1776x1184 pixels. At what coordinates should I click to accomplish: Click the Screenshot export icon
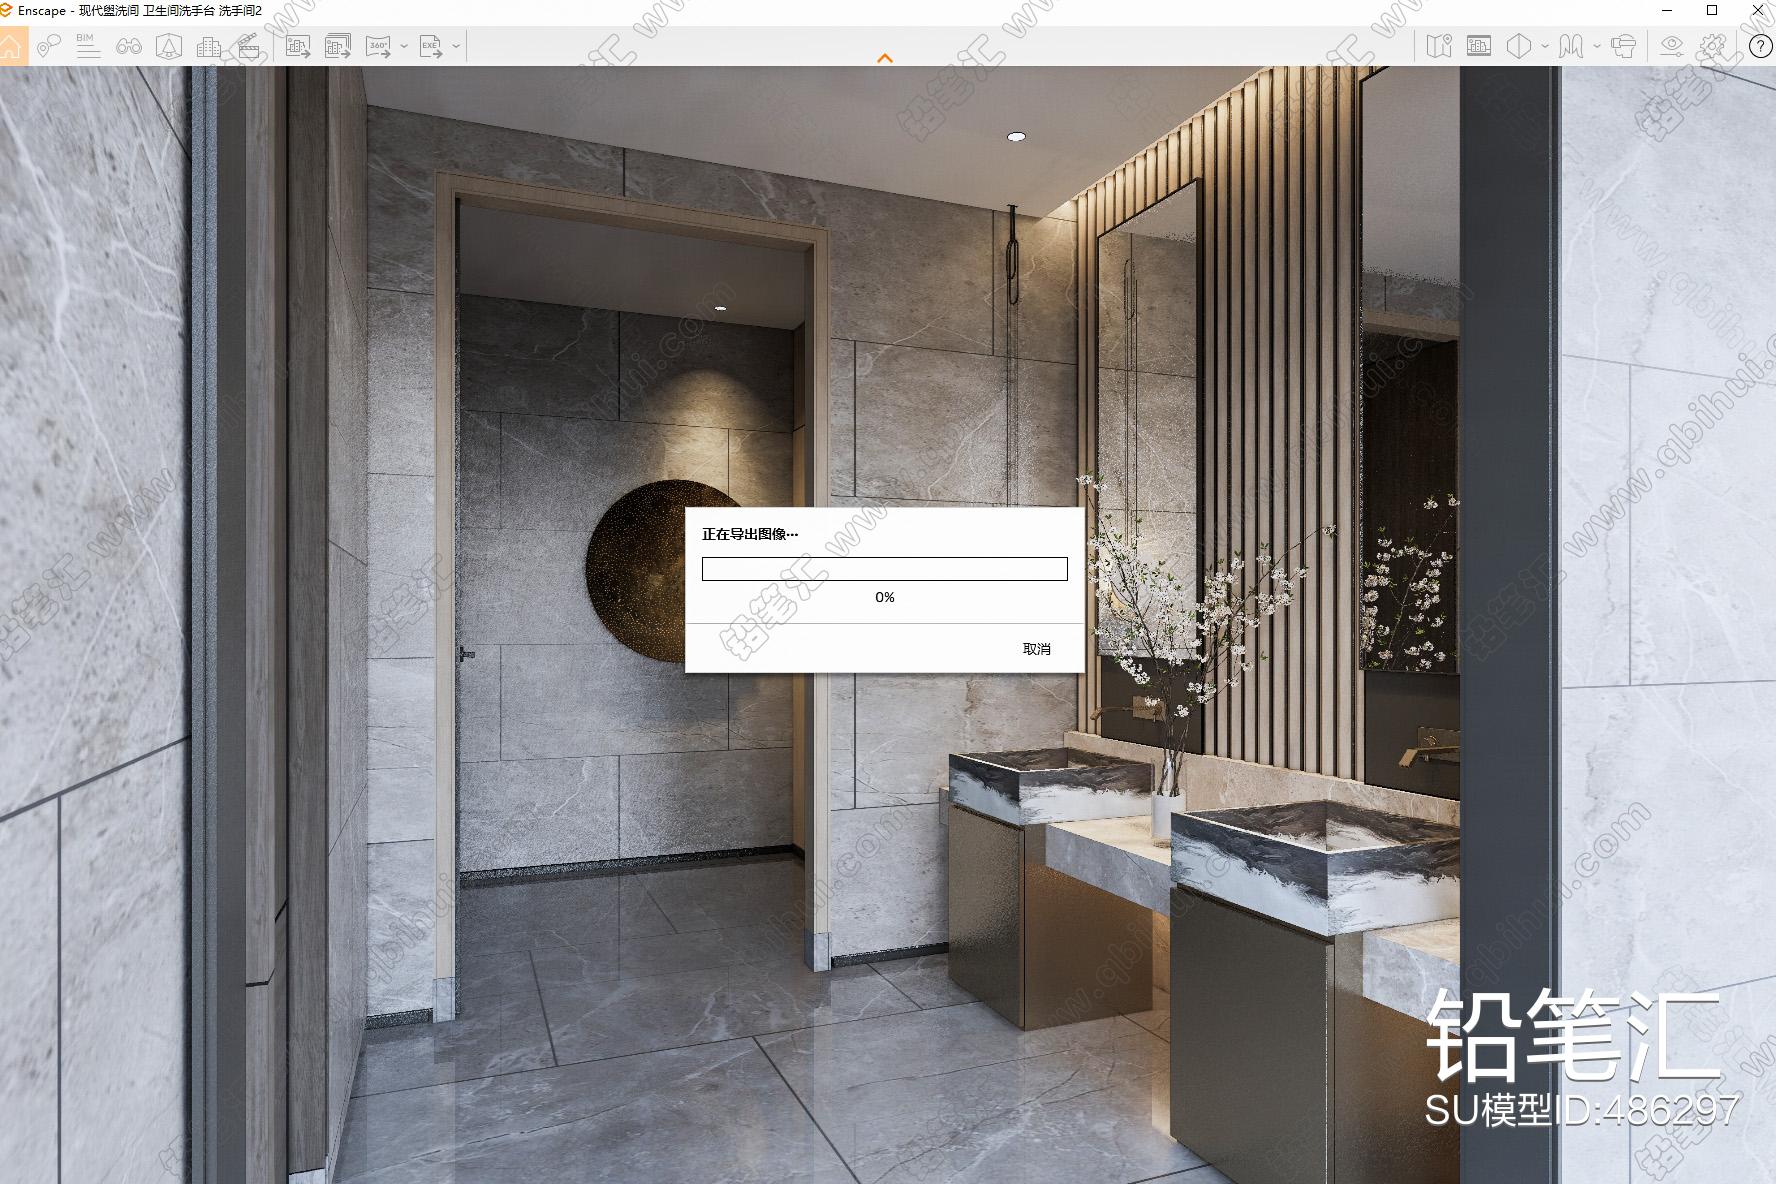pos(298,46)
